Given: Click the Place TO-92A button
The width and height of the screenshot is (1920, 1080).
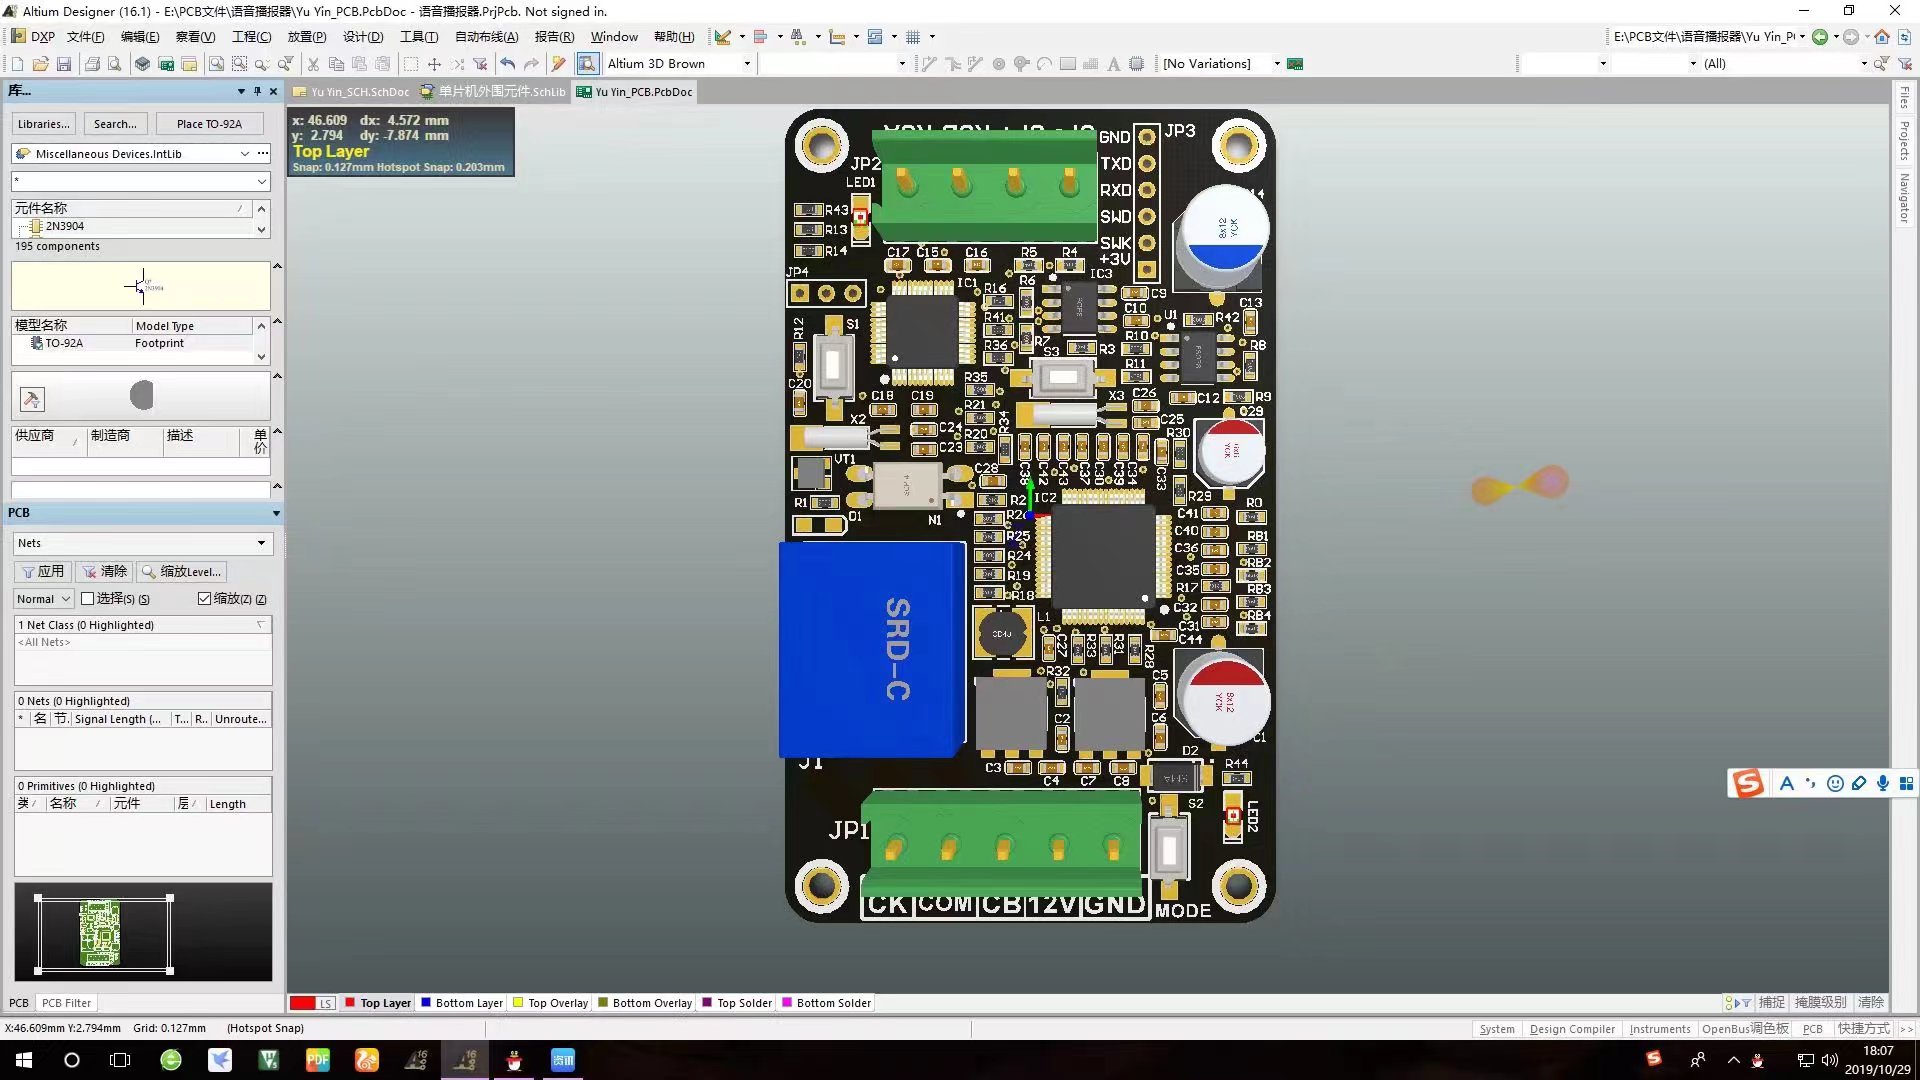Looking at the screenshot, I should [209, 124].
